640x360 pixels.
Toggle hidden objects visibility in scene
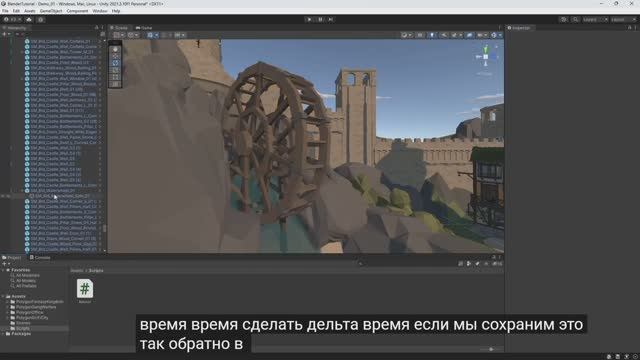(470, 35)
